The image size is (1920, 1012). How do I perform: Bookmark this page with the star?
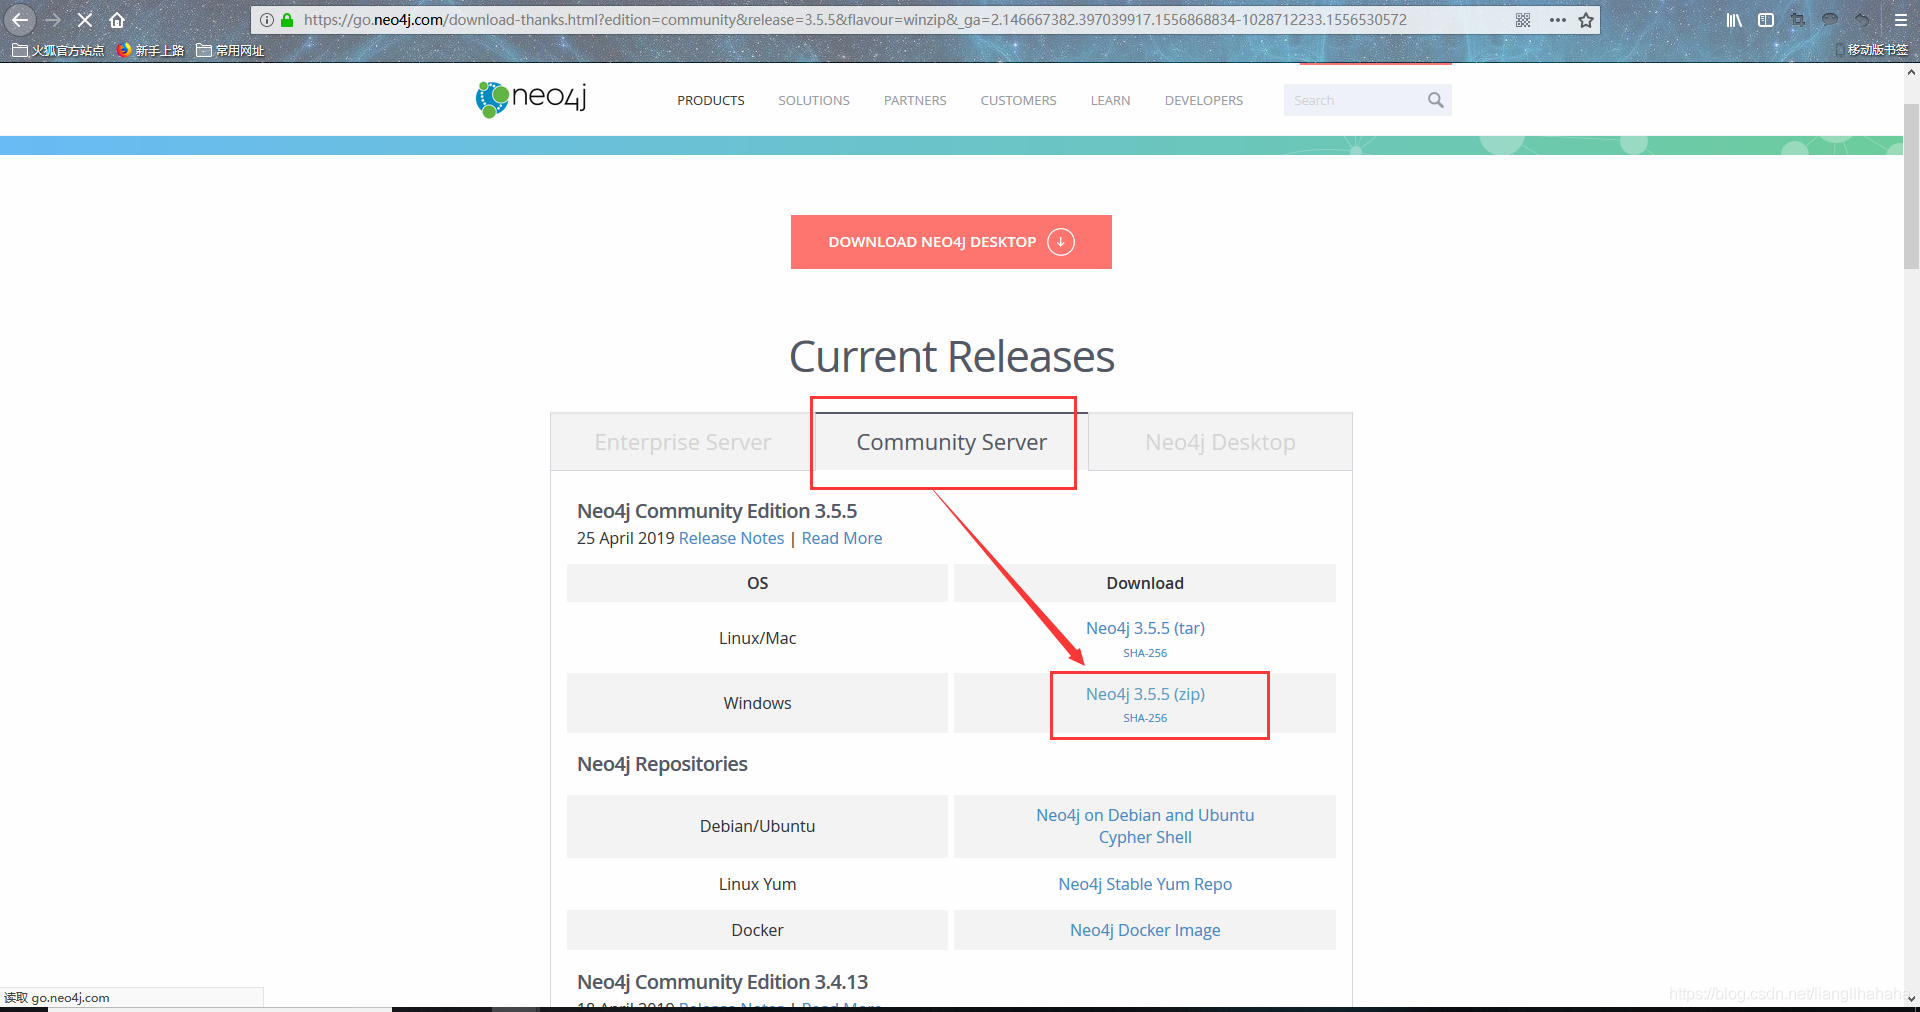(1586, 19)
